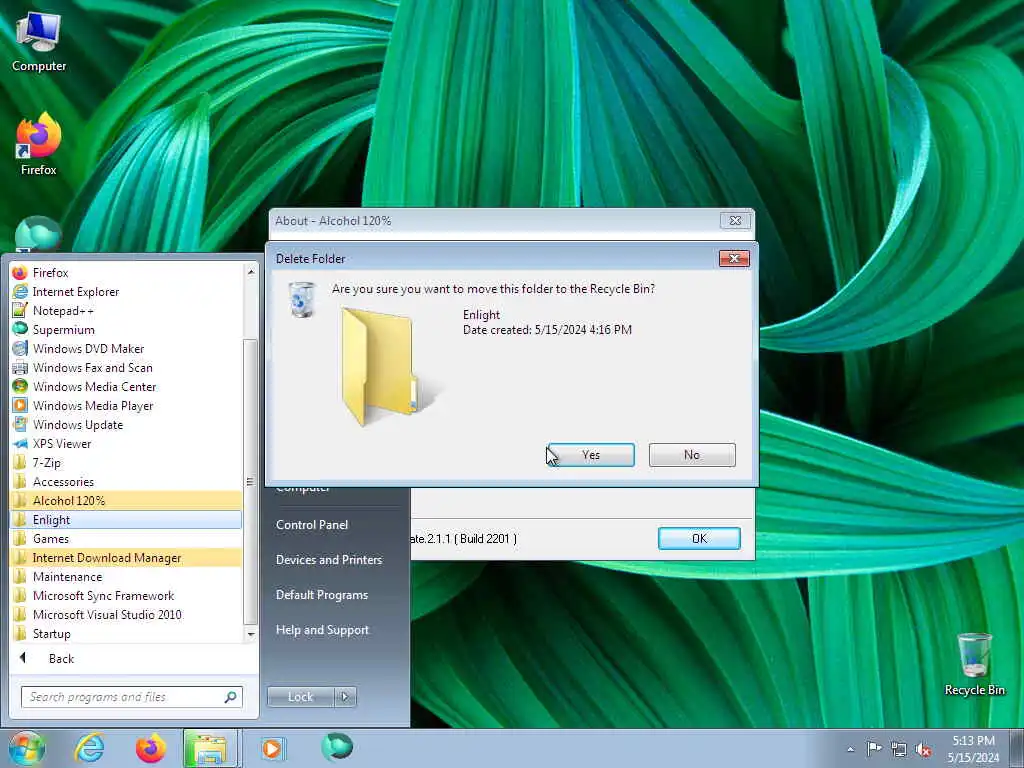Image resolution: width=1024 pixels, height=768 pixels.
Task: Expand the Maintenance folder
Action: 127,577
